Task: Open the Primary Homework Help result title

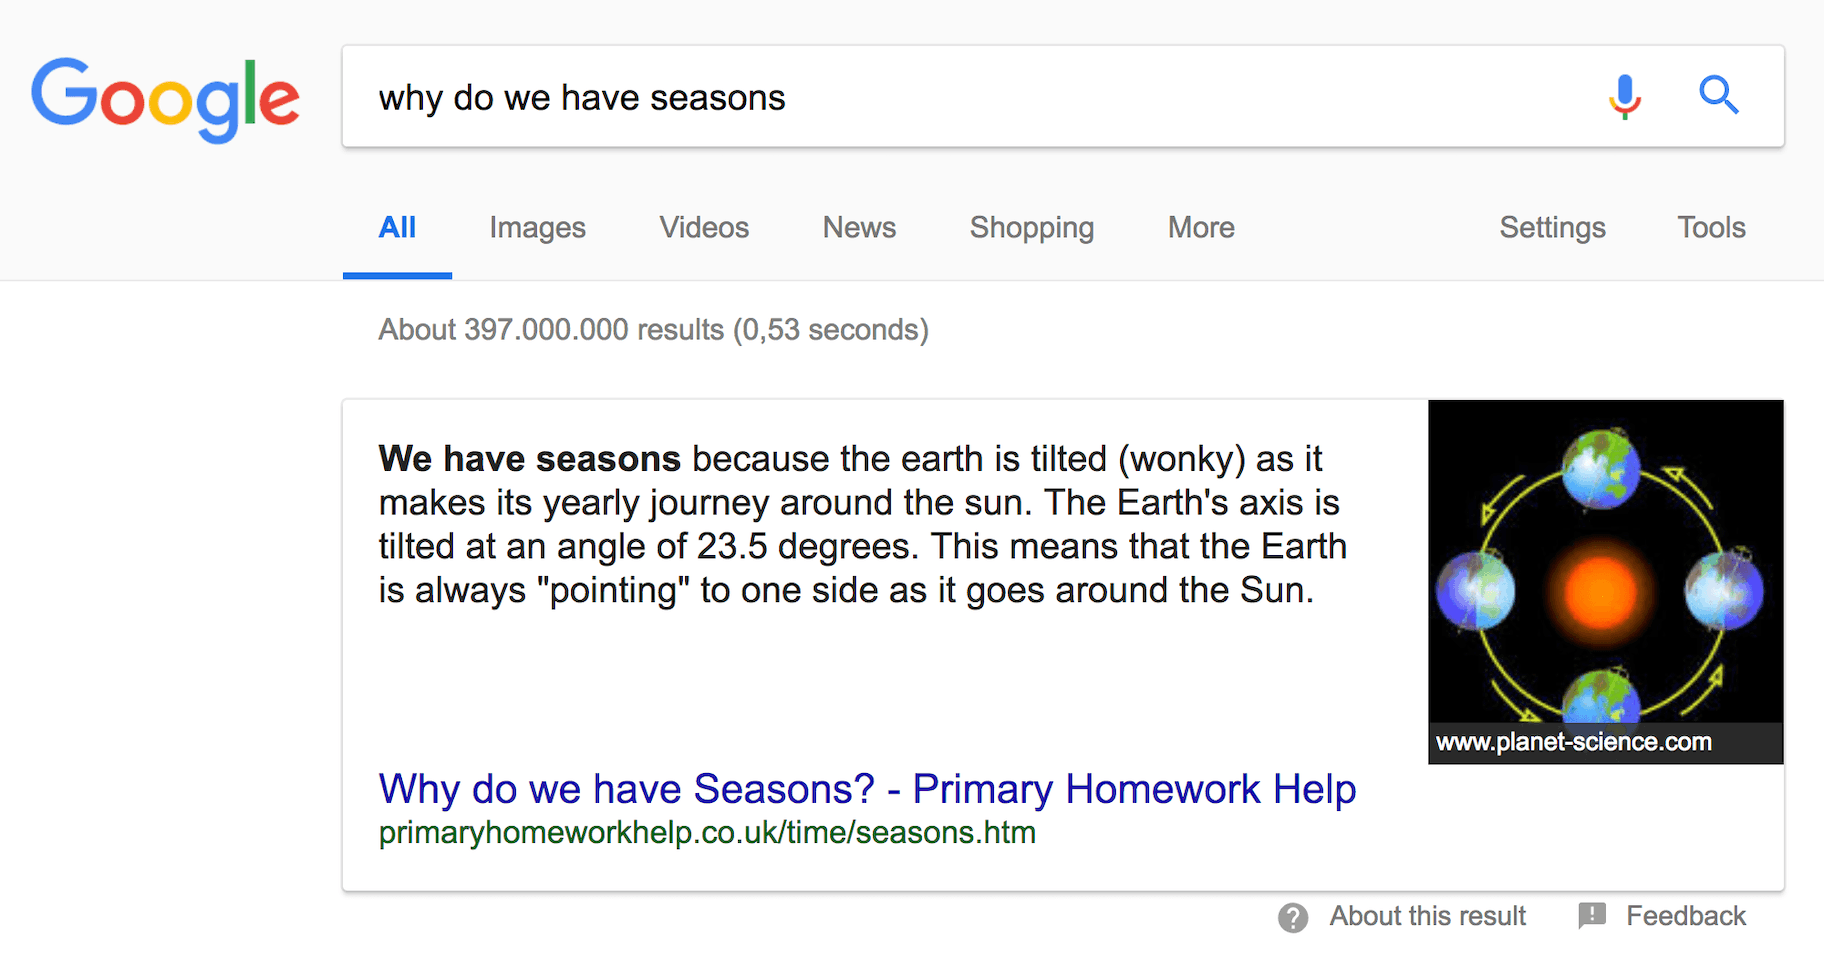Action: [867, 789]
